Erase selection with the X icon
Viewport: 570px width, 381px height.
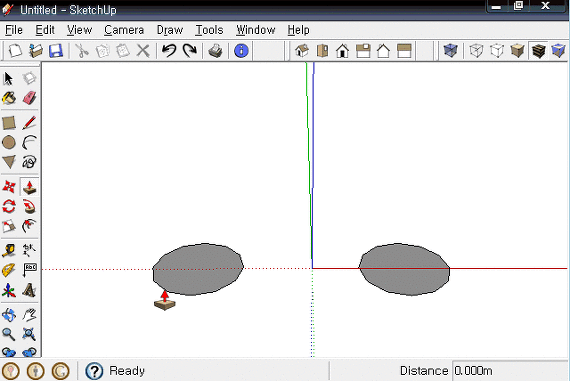pyautogui.click(x=143, y=51)
